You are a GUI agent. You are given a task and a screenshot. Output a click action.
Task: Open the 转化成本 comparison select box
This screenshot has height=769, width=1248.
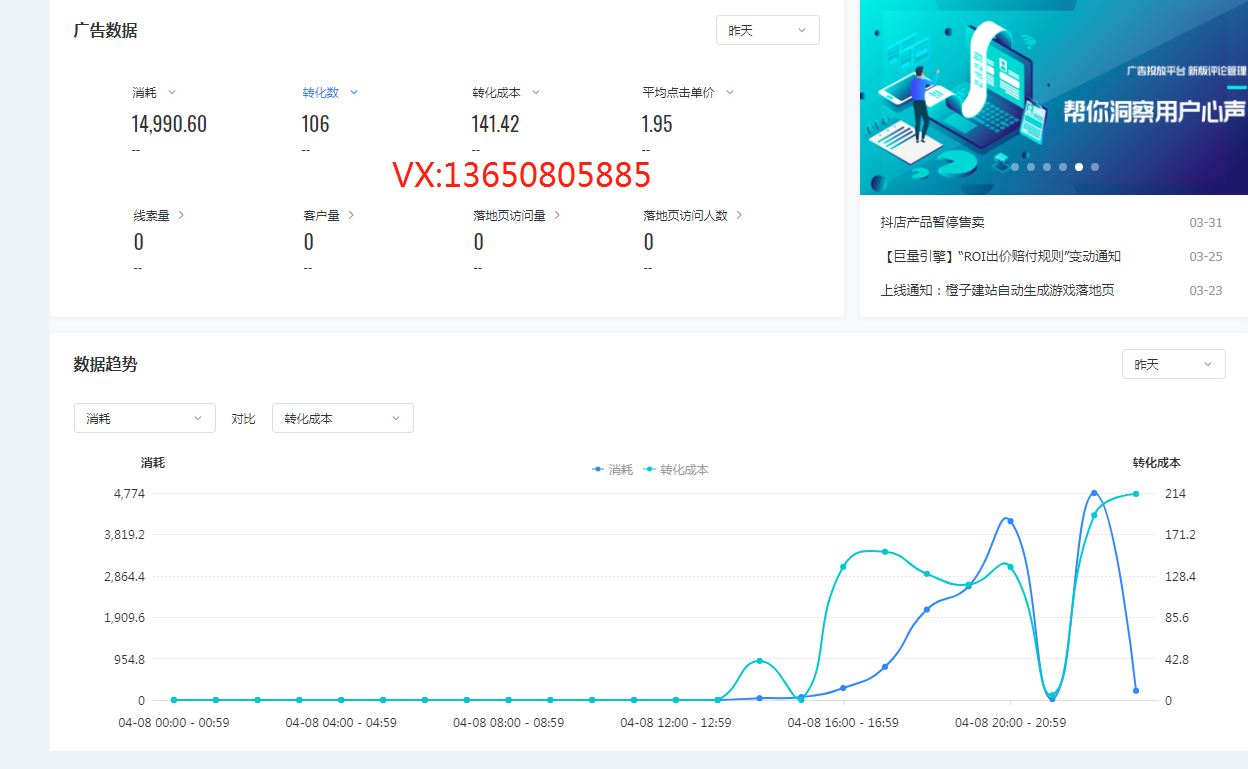343,418
